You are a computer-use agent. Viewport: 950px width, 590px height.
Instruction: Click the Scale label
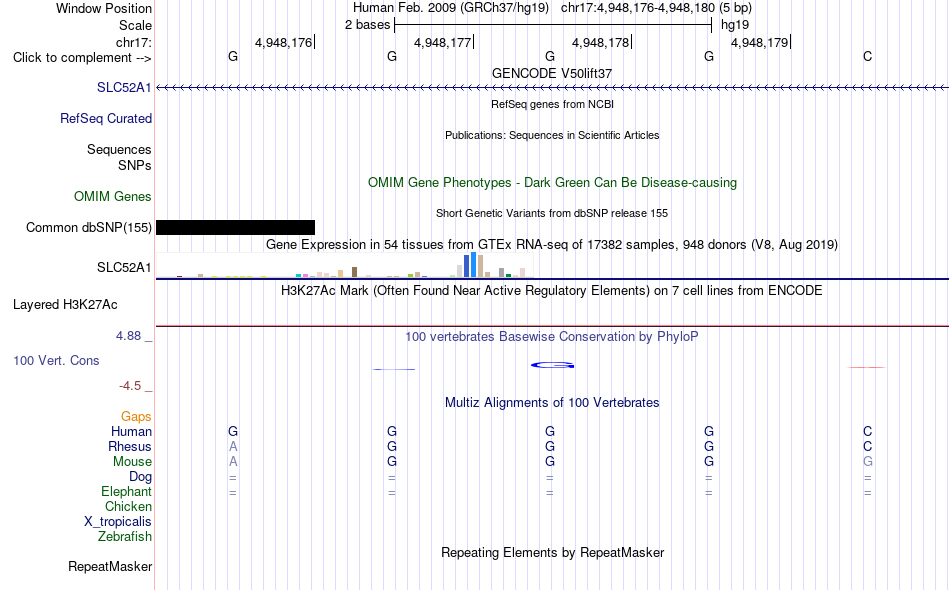click(x=136, y=25)
